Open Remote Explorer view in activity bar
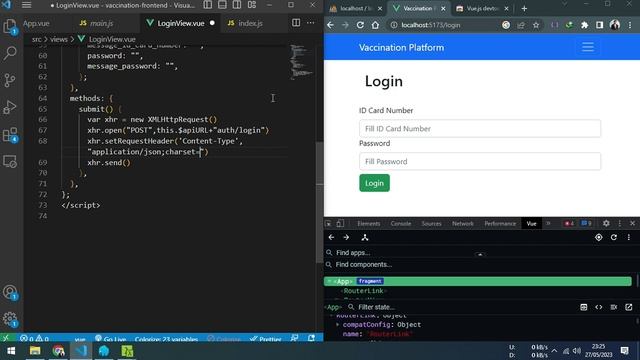640x360 pixels. pyautogui.click(x=10, y=162)
